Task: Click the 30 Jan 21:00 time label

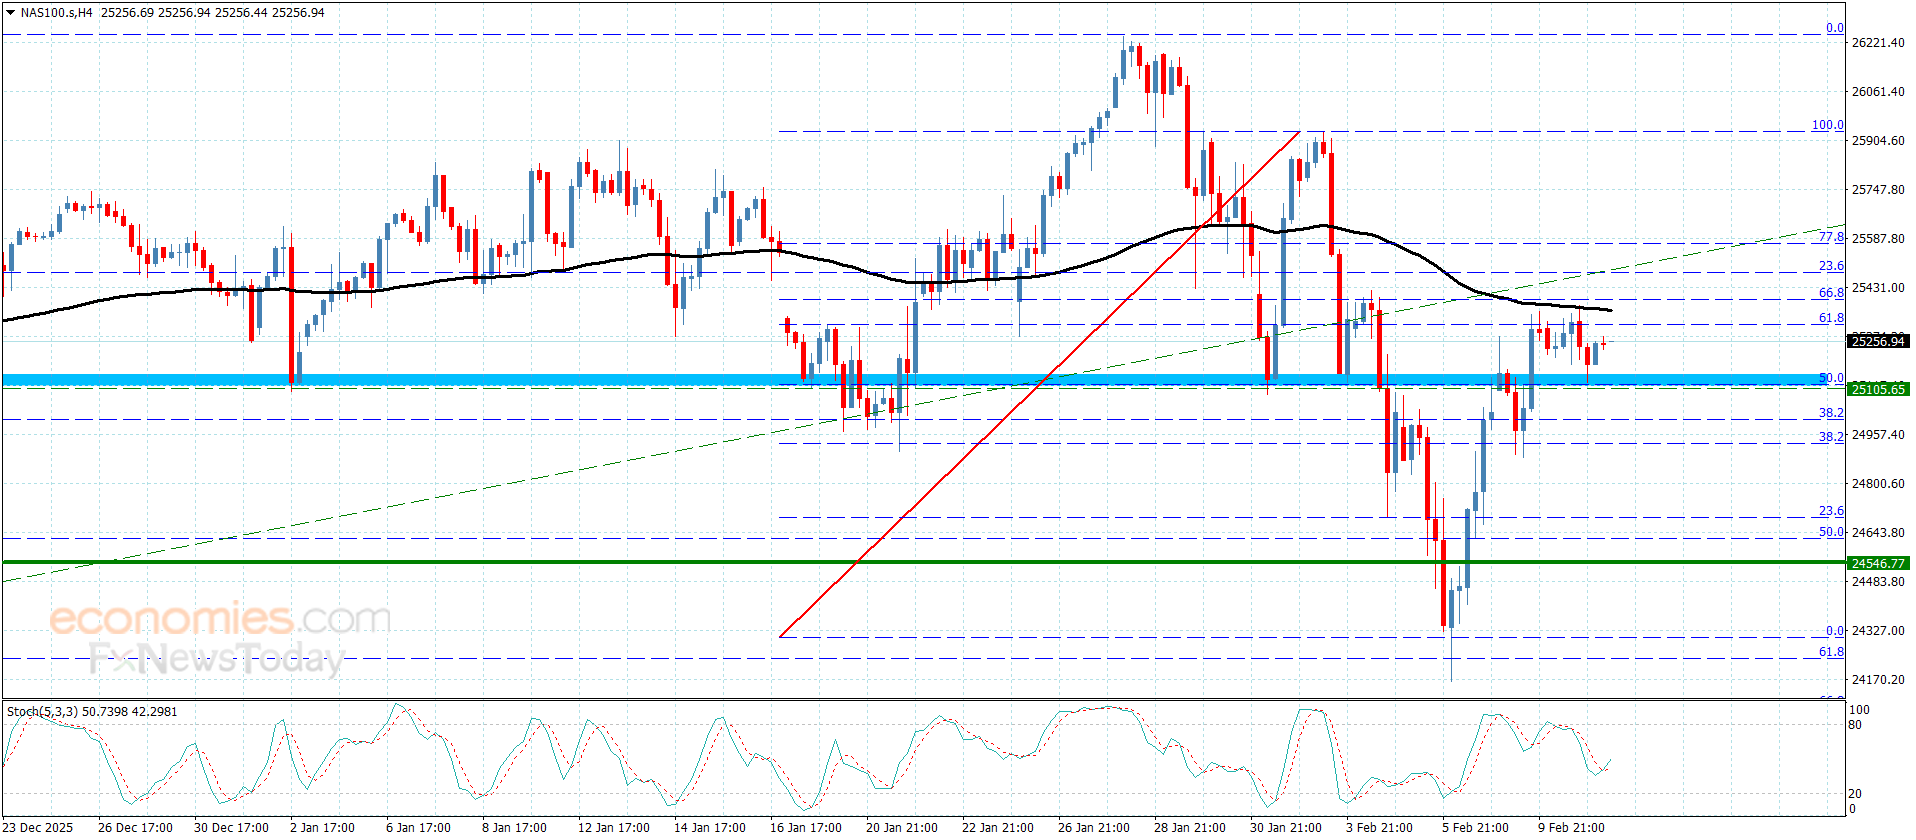Action: point(1286,828)
